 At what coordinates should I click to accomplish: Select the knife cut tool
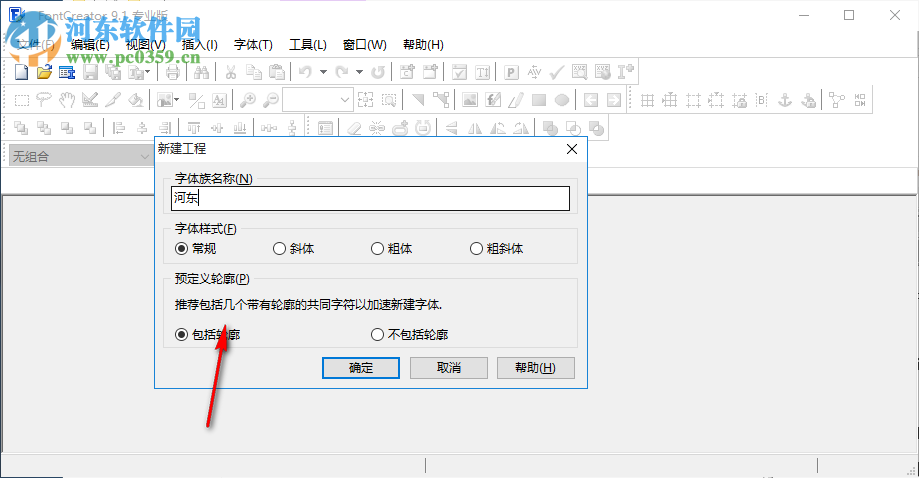point(113,100)
